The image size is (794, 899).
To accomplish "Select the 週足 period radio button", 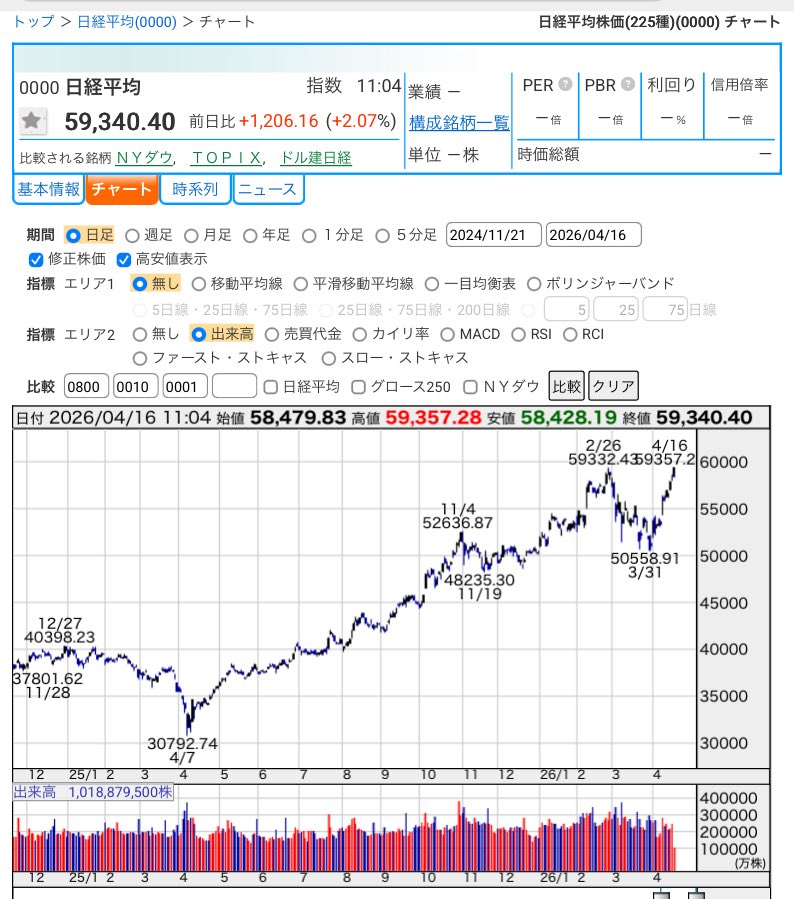I will (x=132, y=236).
